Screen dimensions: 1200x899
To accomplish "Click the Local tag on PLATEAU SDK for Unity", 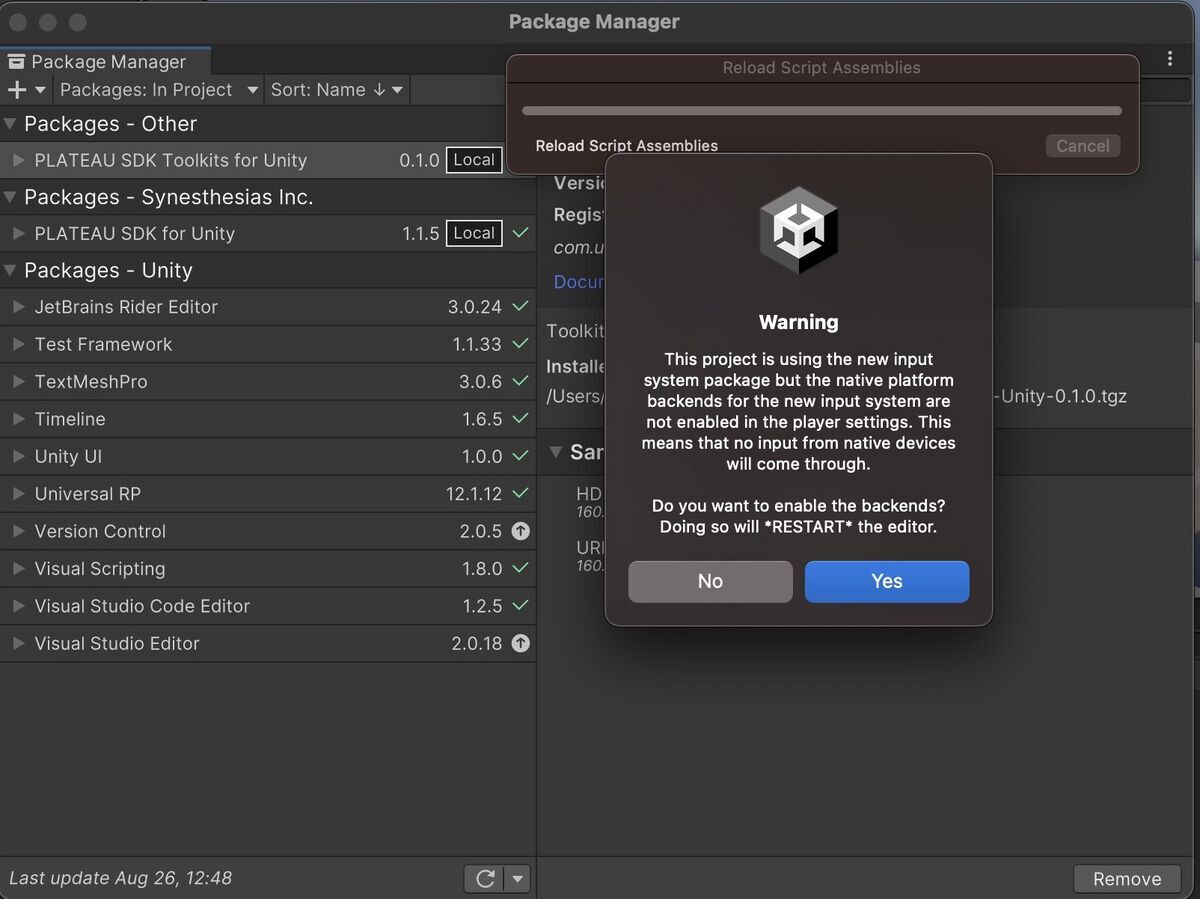I will (474, 233).
